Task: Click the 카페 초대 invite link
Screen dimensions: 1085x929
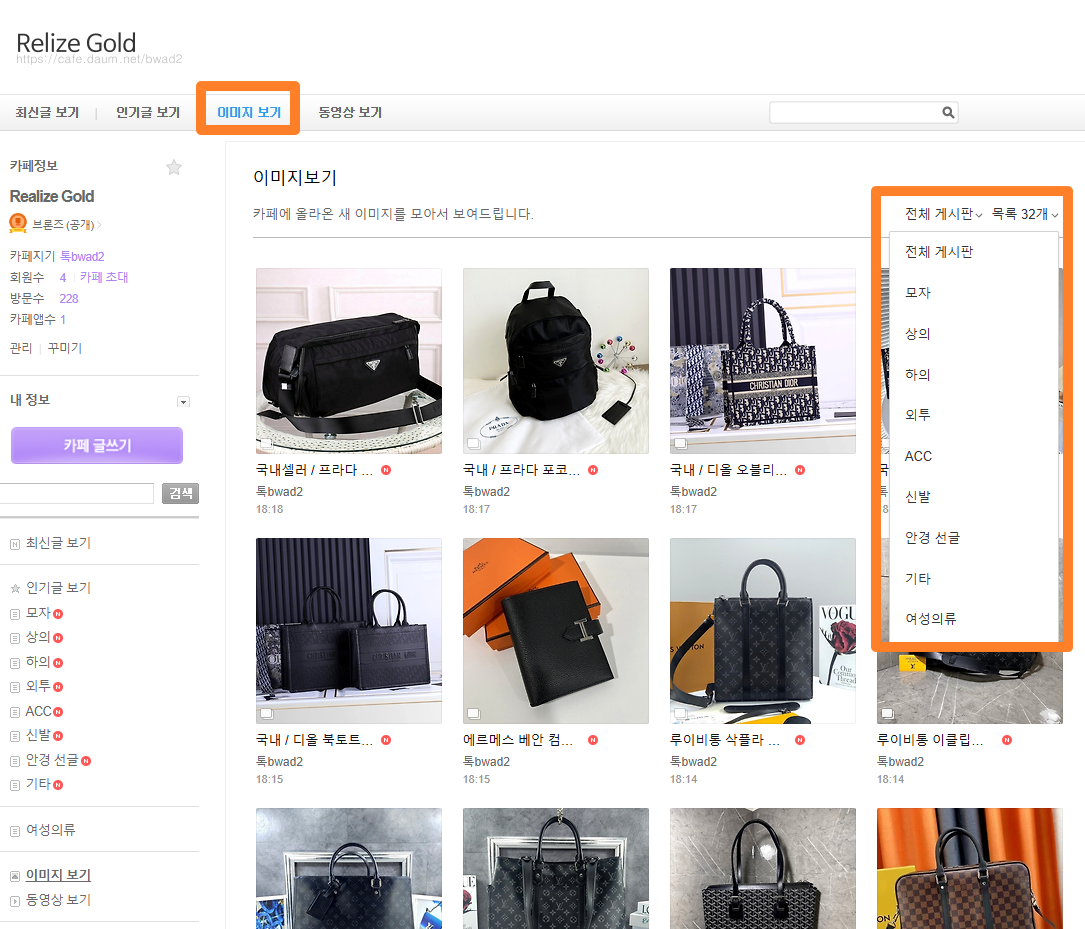Action: pyautogui.click(x=104, y=277)
